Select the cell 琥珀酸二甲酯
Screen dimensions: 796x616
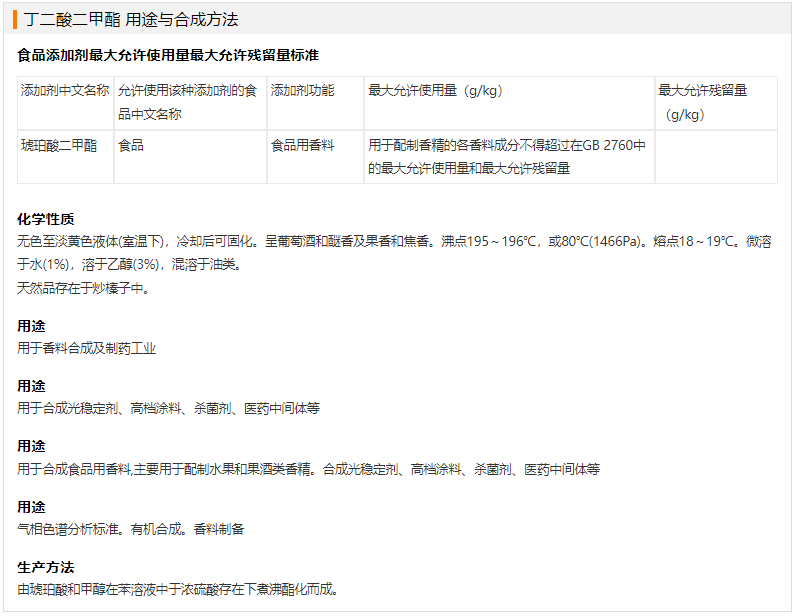(x=59, y=145)
